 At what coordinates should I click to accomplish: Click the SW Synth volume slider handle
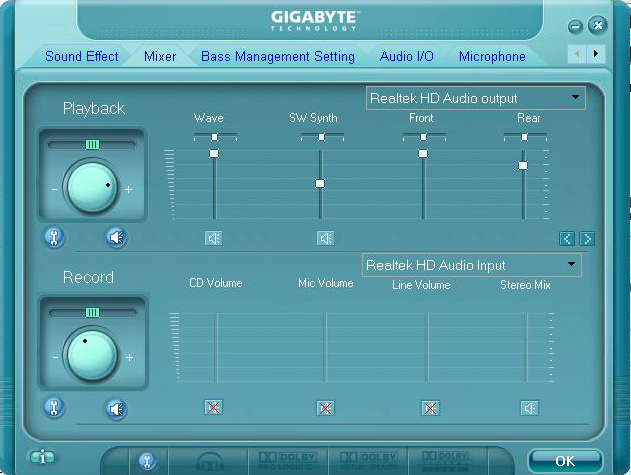[x=320, y=184]
